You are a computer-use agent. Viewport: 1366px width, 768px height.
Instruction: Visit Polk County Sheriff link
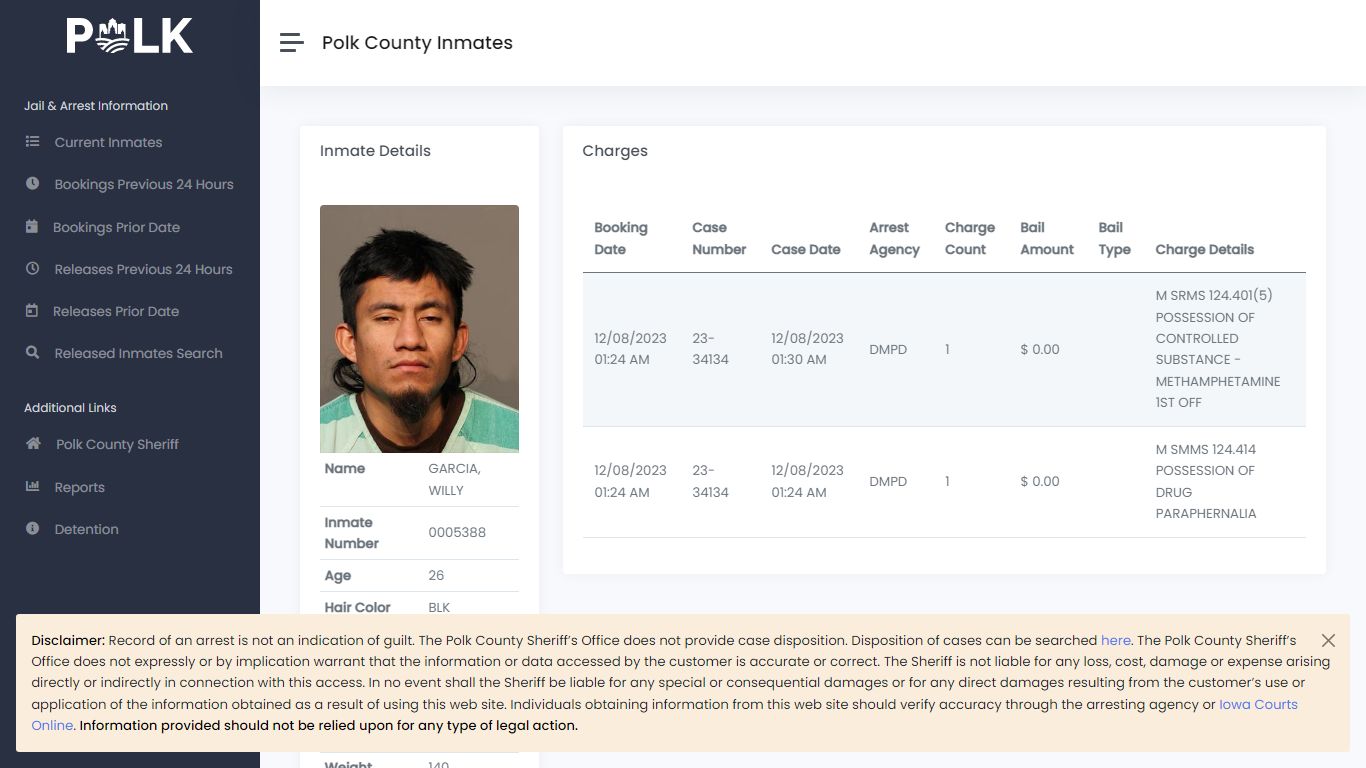coord(117,444)
